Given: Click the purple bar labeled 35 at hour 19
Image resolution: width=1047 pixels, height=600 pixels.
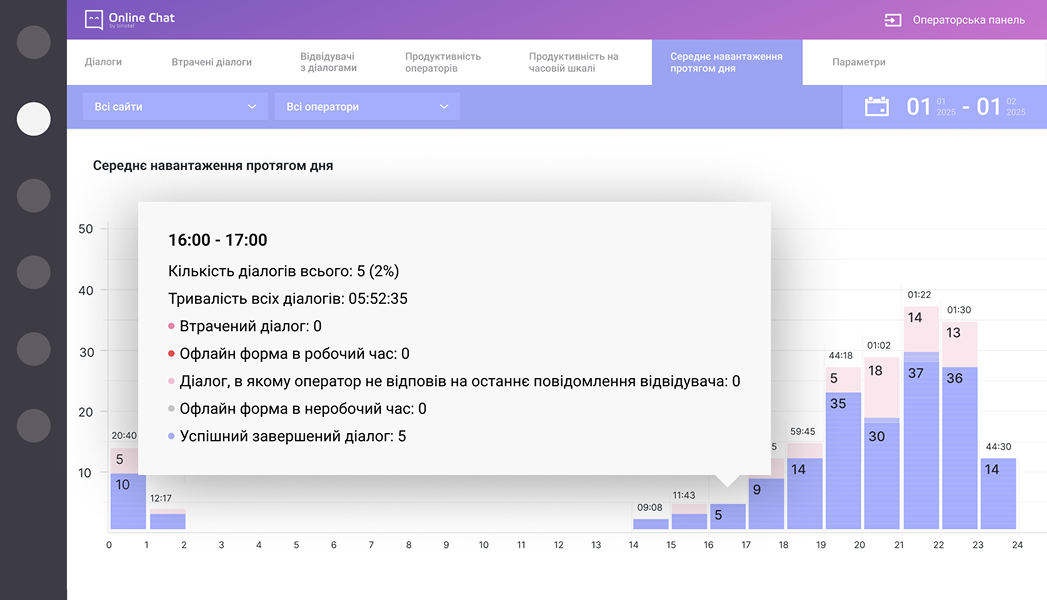Looking at the screenshot, I should coord(843,460).
